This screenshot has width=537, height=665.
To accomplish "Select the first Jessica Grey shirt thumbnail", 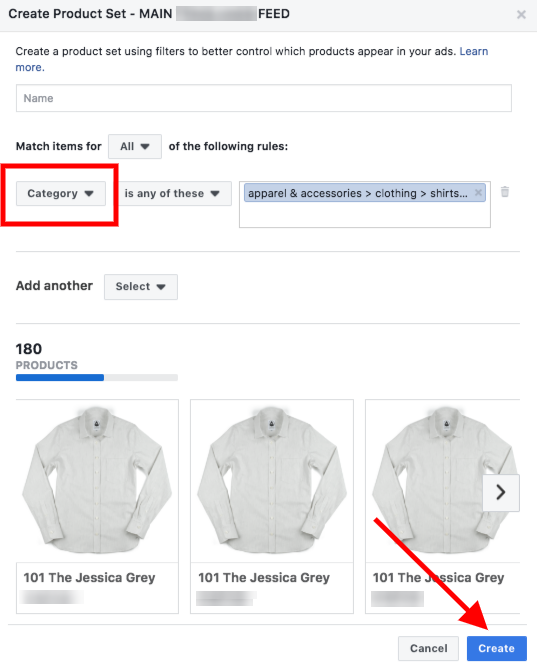I will pyautogui.click(x=97, y=481).
